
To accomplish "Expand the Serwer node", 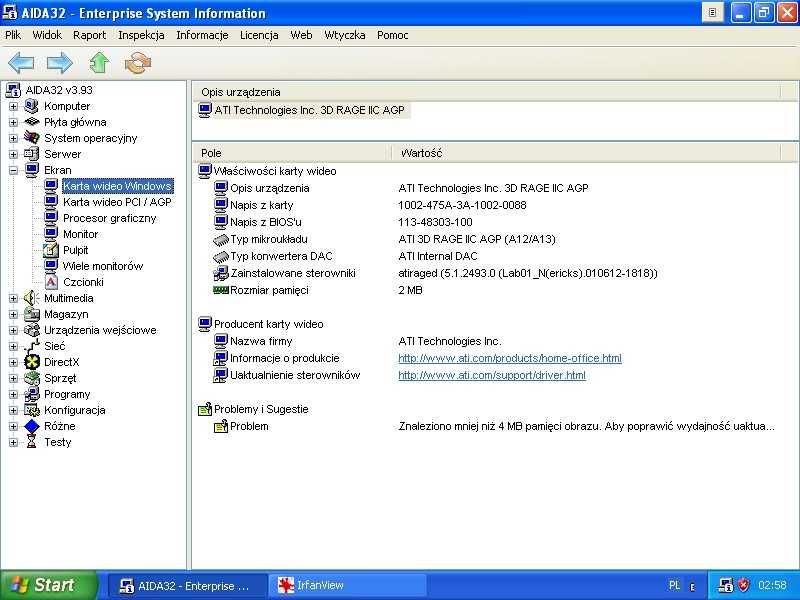I will coord(13,154).
